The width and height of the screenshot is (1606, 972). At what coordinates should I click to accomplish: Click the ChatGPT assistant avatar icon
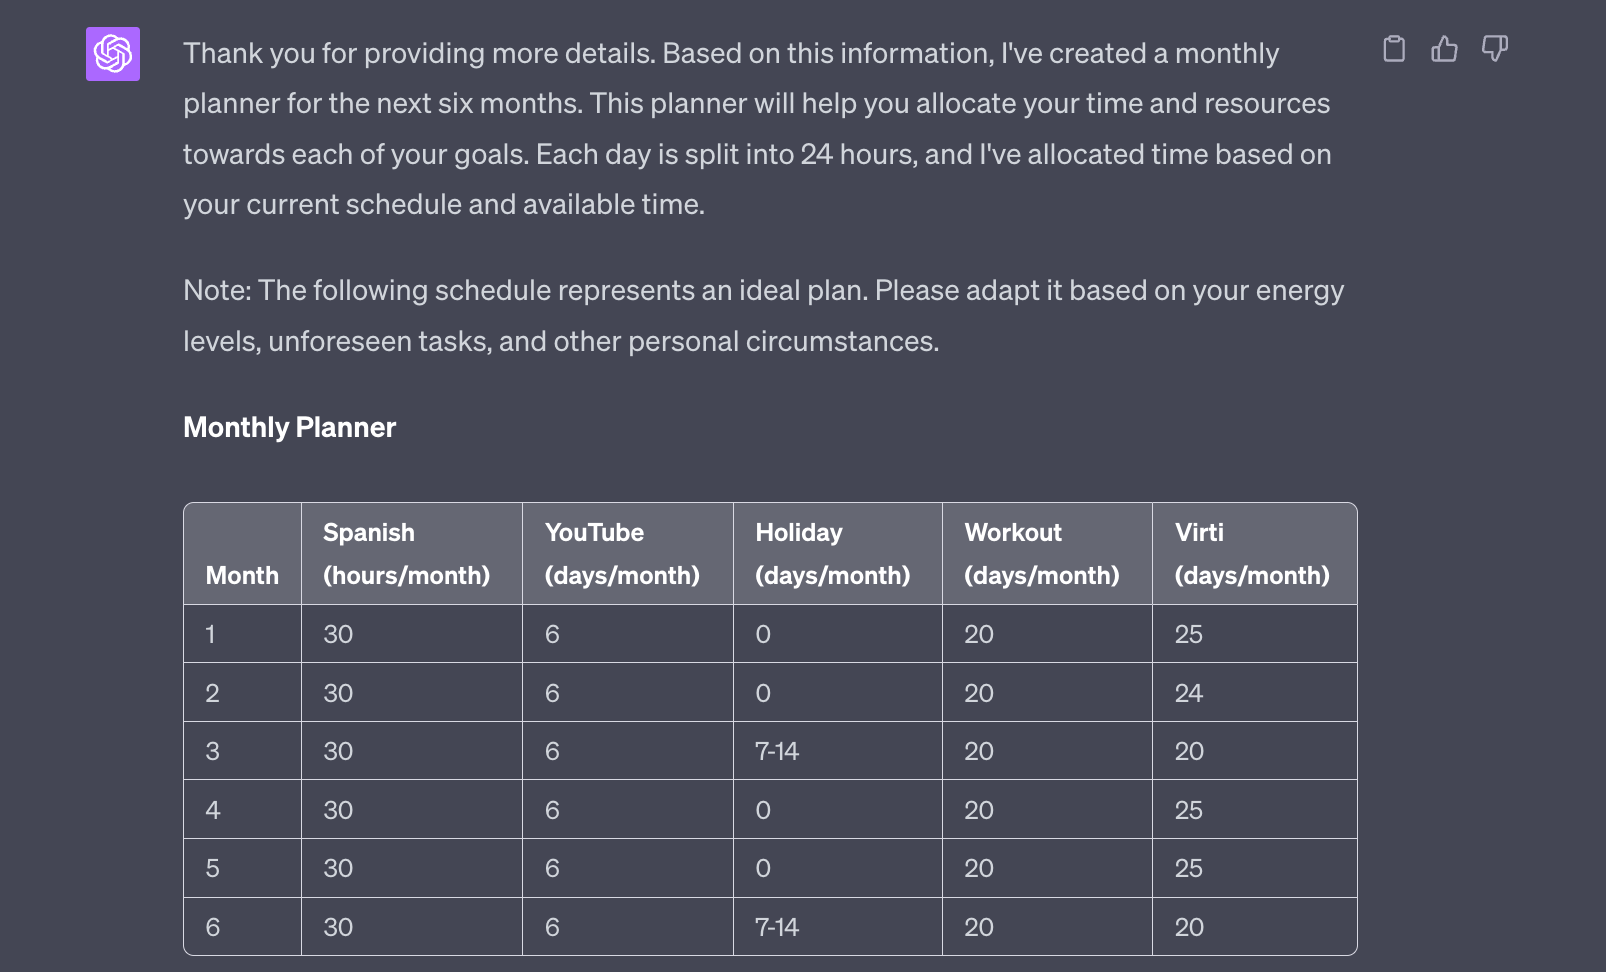pos(114,55)
